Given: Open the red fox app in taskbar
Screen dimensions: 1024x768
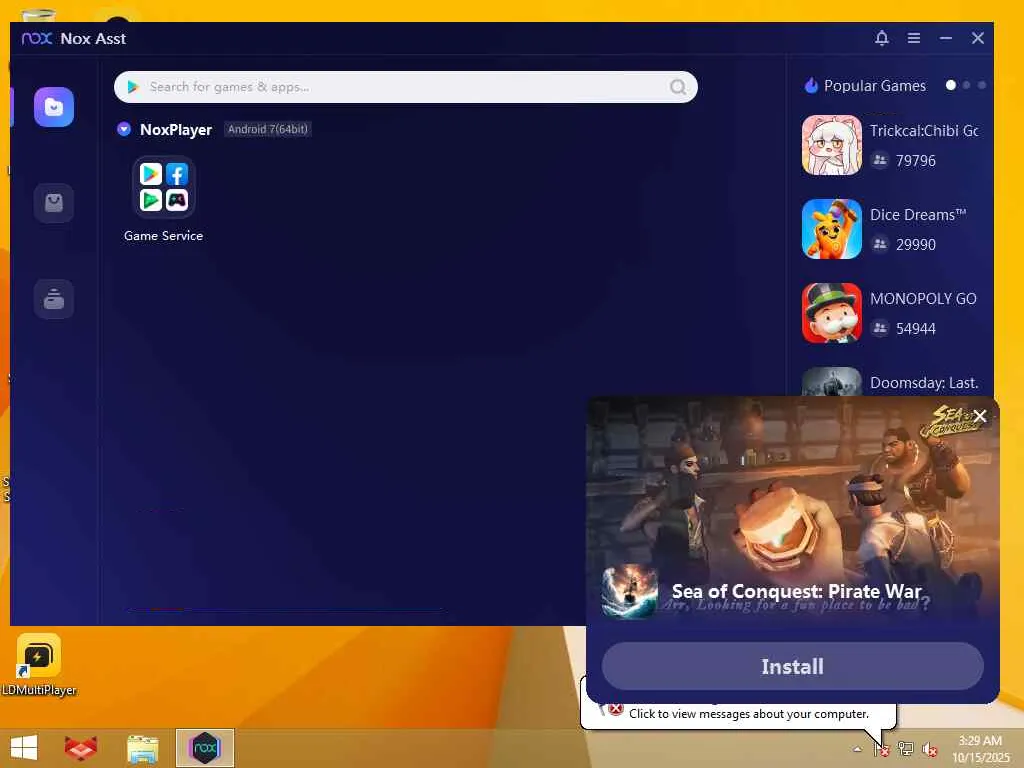Looking at the screenshot, I should click(81, 748).
